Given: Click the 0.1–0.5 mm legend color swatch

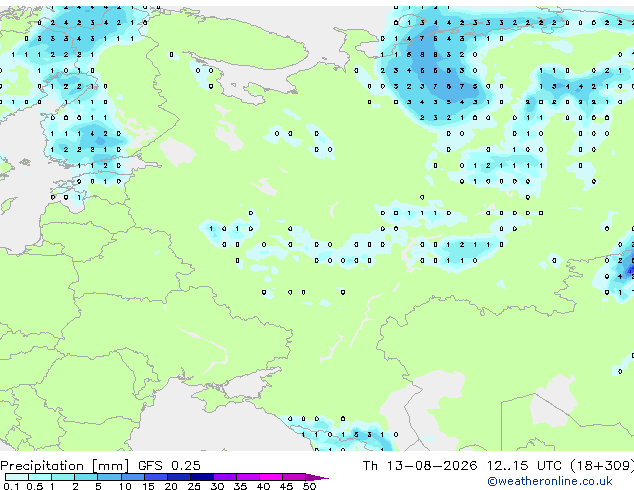Looking at the screenshot, I should [17, 477].
